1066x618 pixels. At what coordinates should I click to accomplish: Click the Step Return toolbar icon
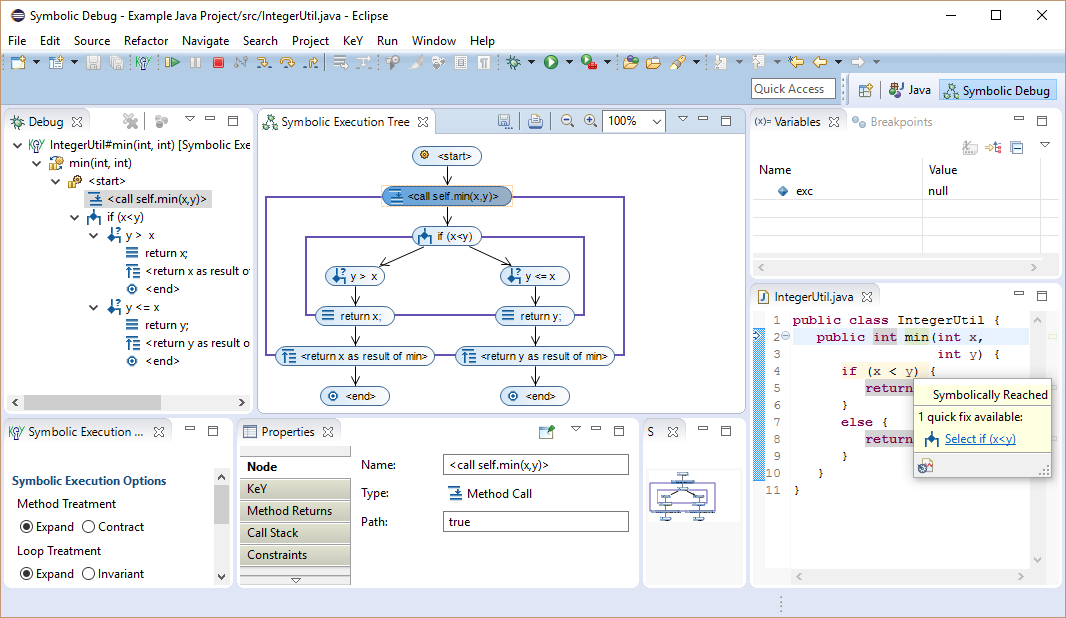point(311,63)
